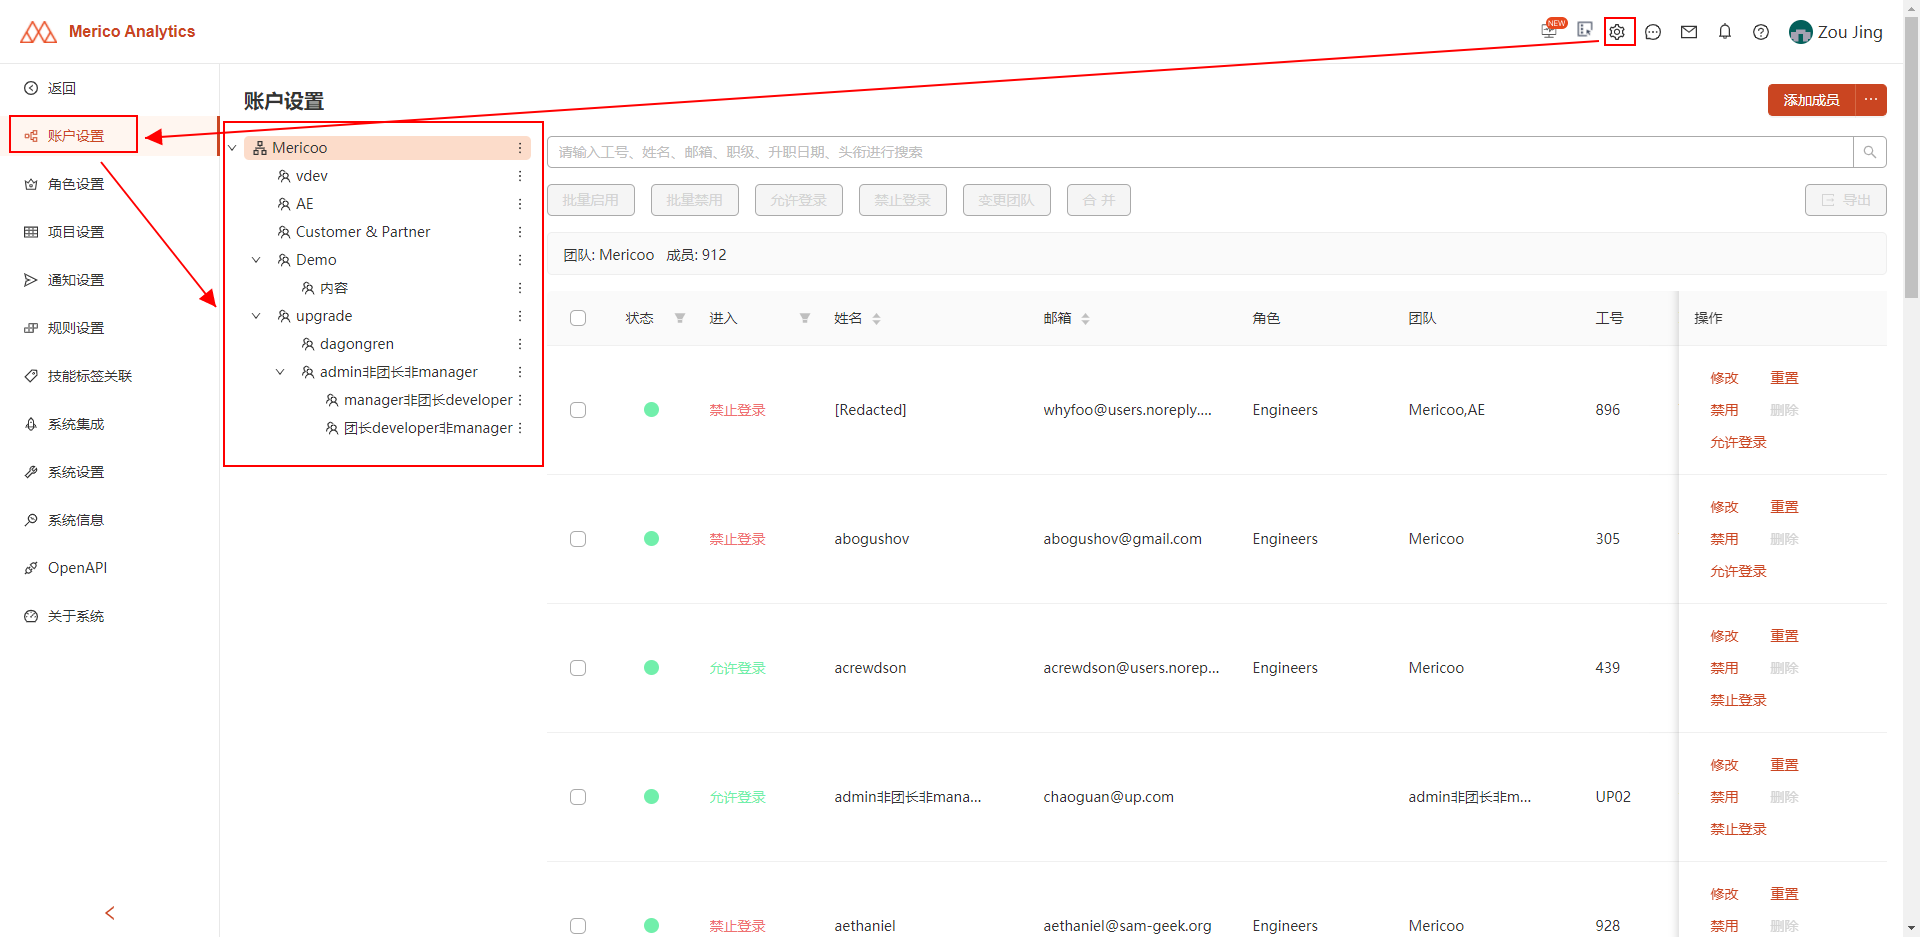Select the checkbox for acrewdson
The height and width of the screenshot is (937, 1920).
click(578, 668)
